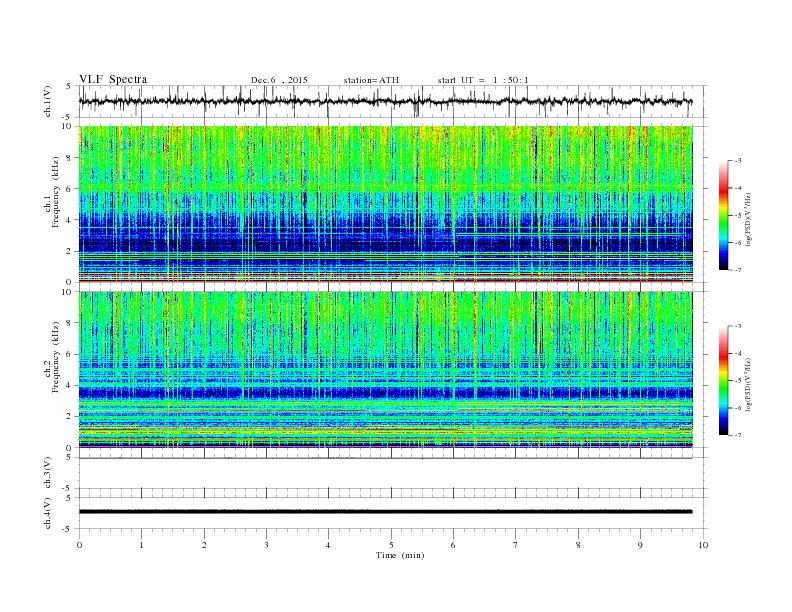Screen dimensions: 792x612
Task: Click the "VLF Spectra" title text
Action: [113, 79]
